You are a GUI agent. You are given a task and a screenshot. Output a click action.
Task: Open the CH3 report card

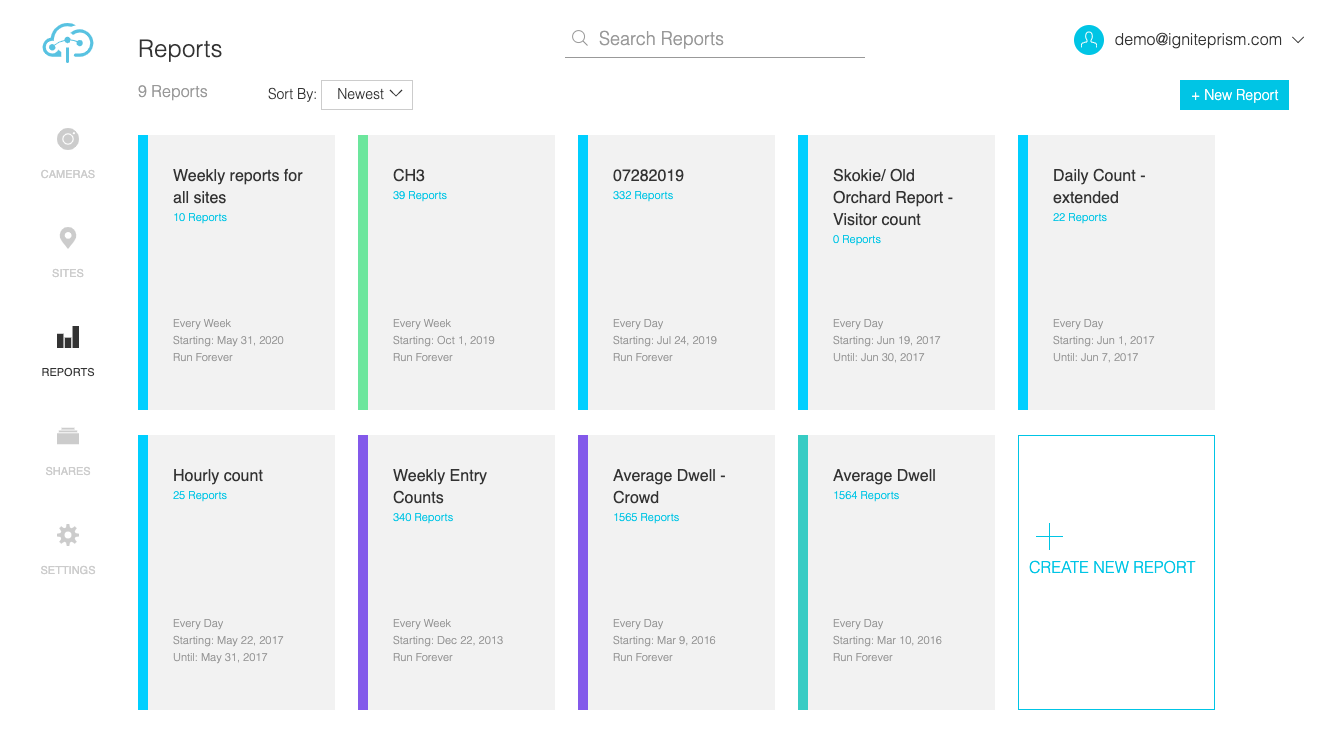(x=456, y=272)
